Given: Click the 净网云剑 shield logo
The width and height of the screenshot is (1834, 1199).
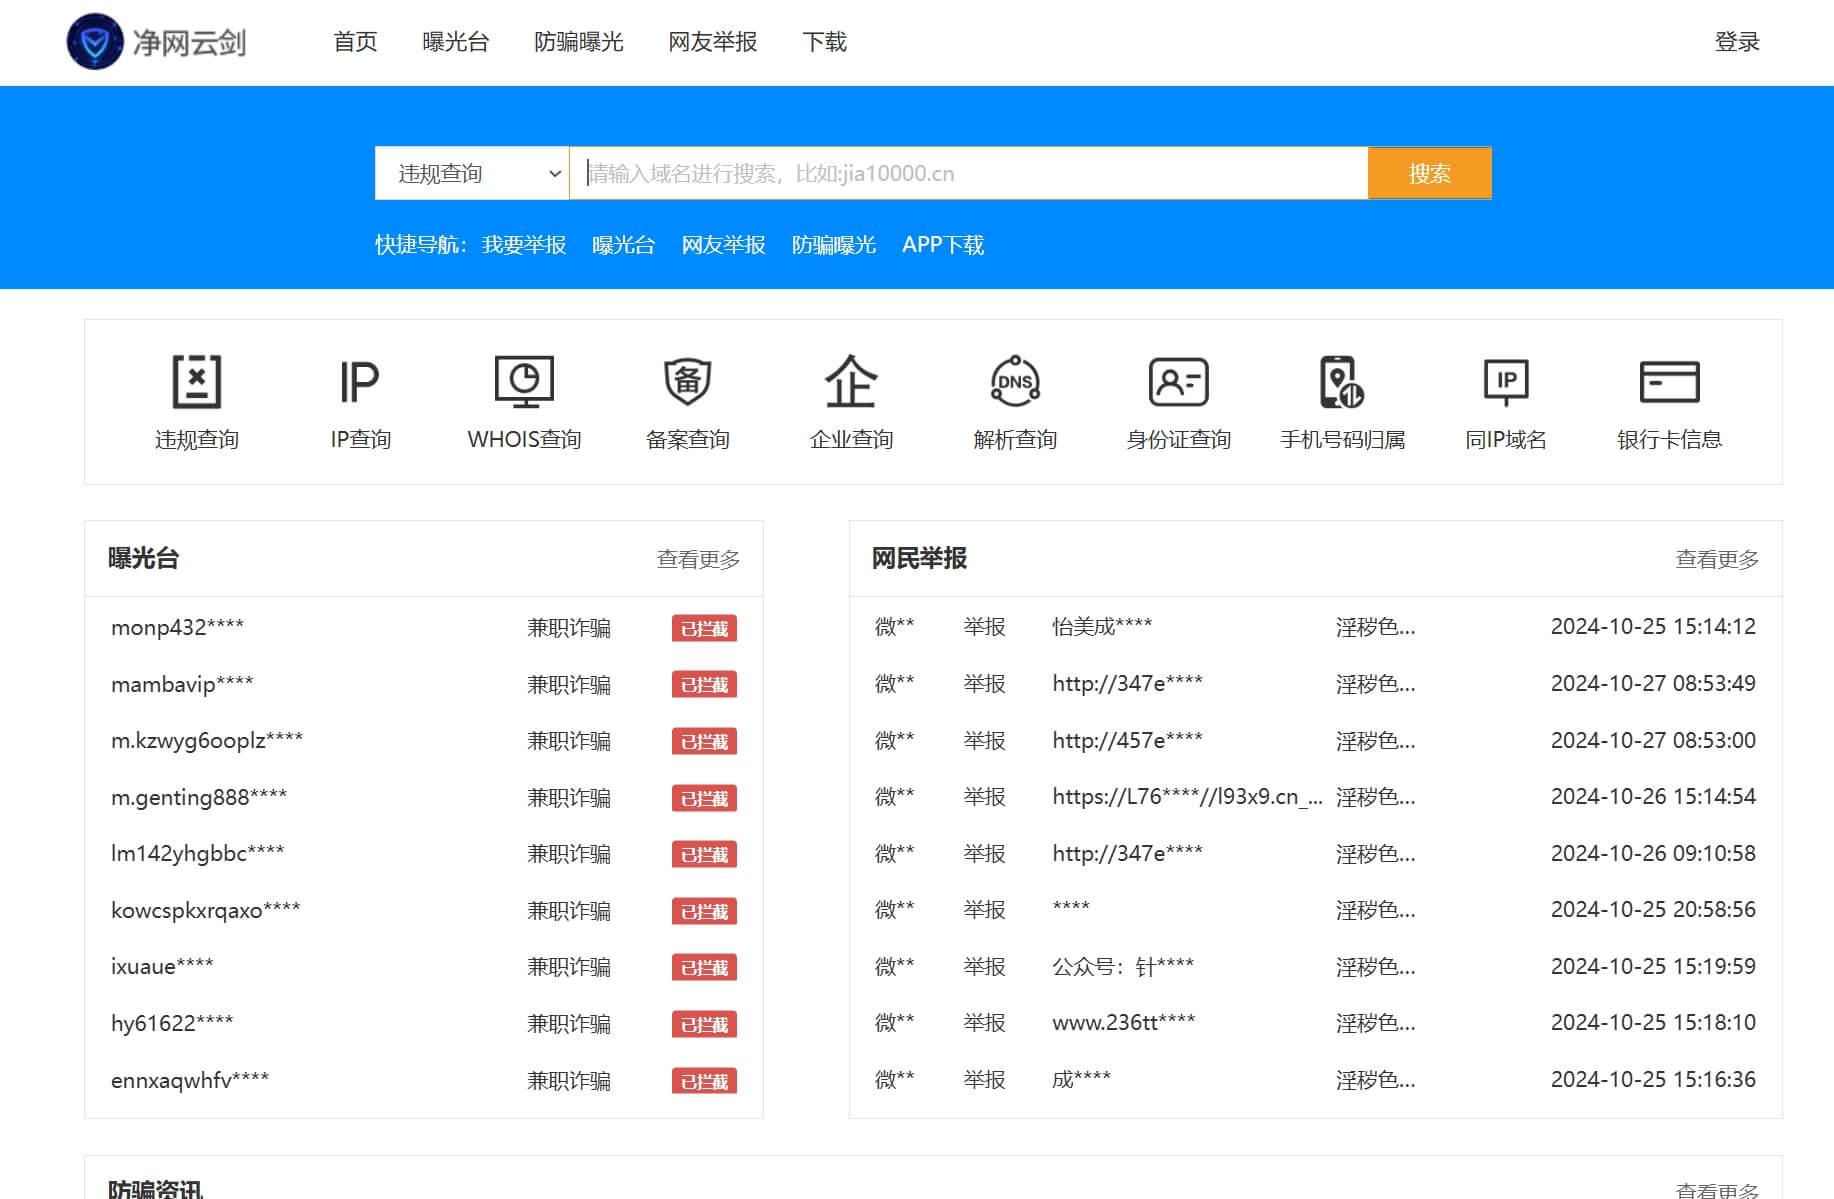Looking at the screenshot, I should [x=95, y=42].
